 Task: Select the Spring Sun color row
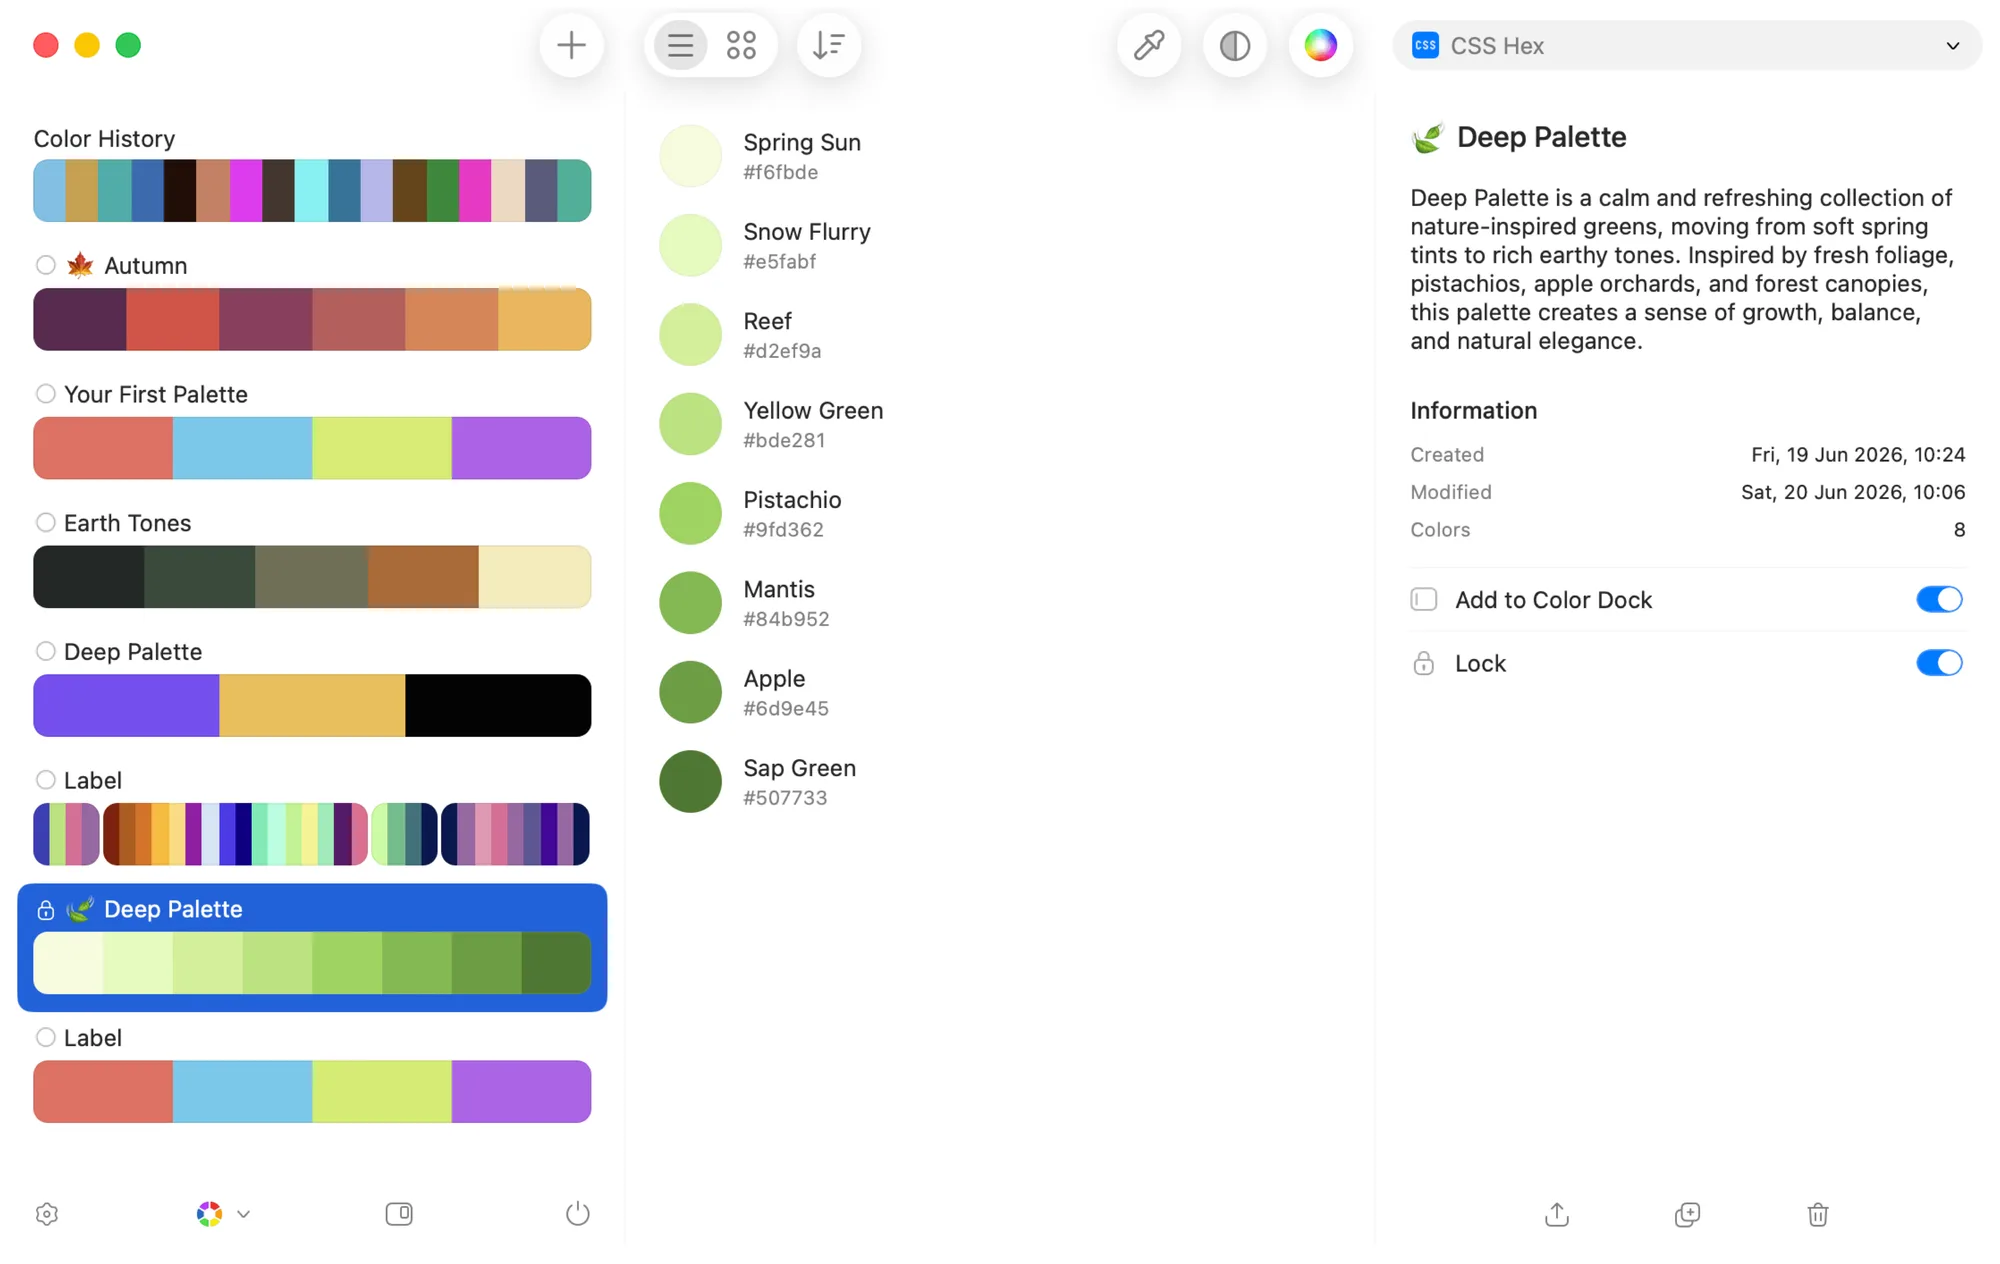coord(1000,156)
